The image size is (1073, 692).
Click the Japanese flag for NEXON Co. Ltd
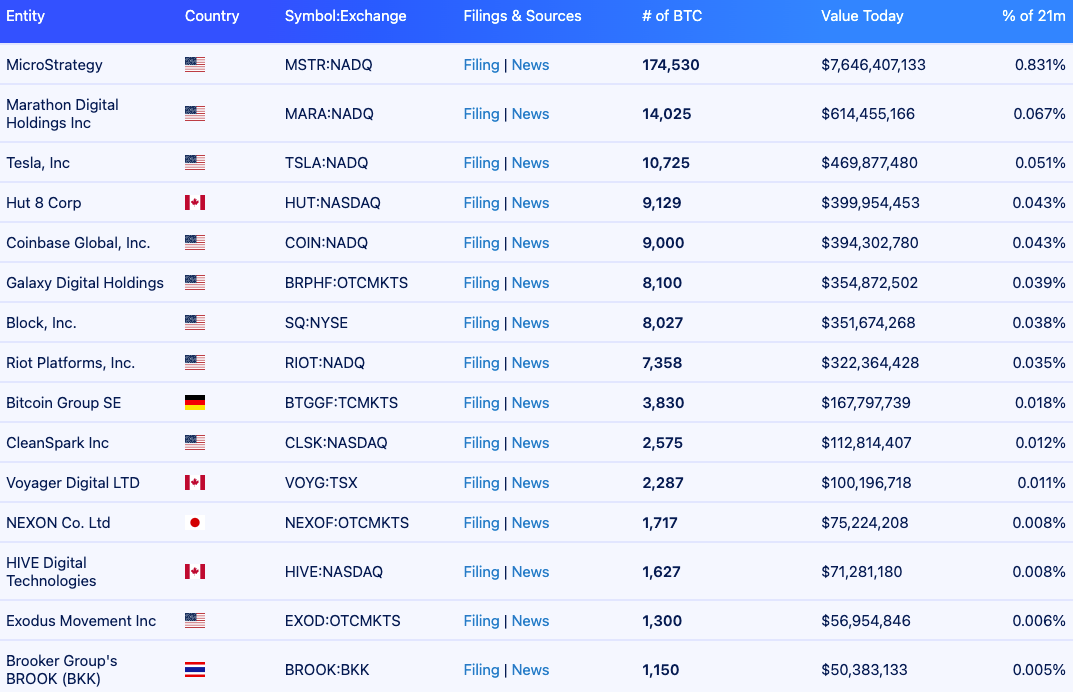(195, 523)
